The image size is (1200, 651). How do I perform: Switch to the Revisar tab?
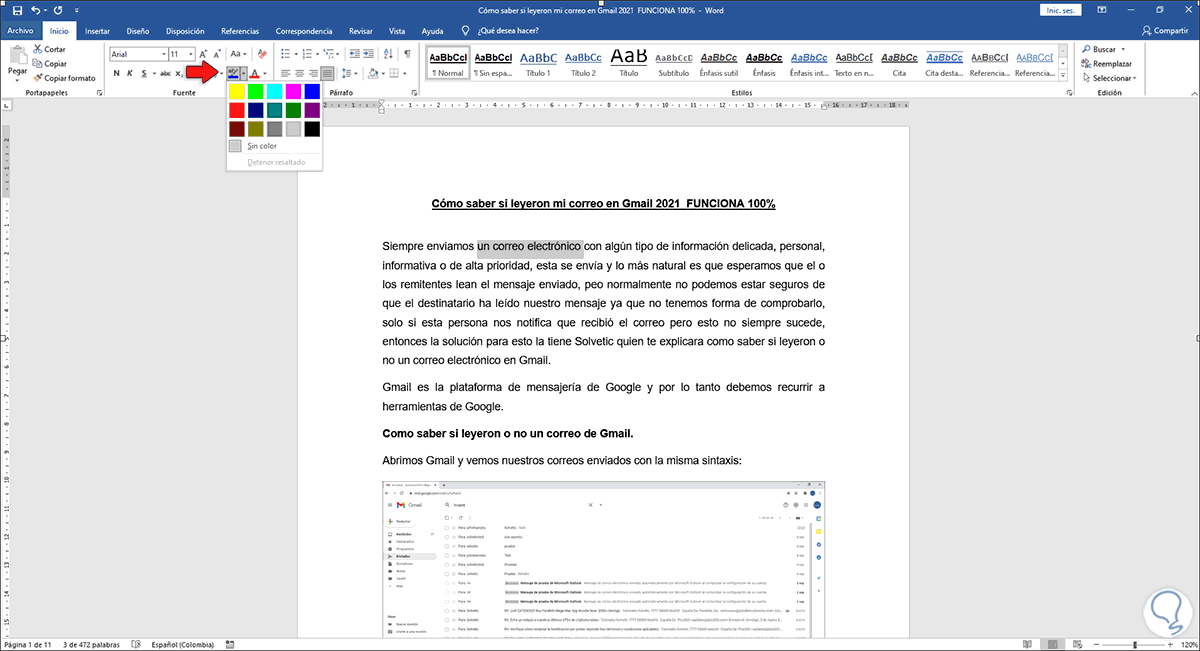tap(361, 31)
